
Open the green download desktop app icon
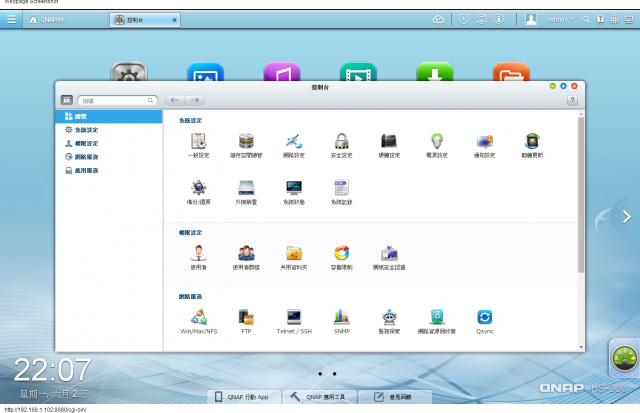coord(435,72)
